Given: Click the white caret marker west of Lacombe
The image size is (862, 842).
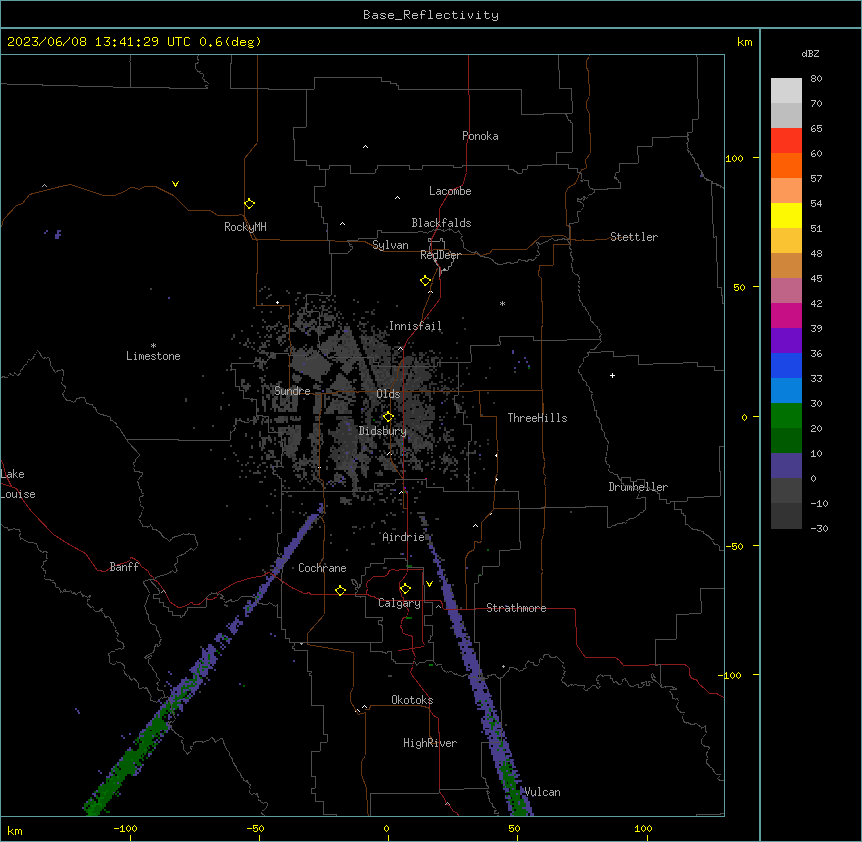Looking at the screenshot, I should coord(397,198).
